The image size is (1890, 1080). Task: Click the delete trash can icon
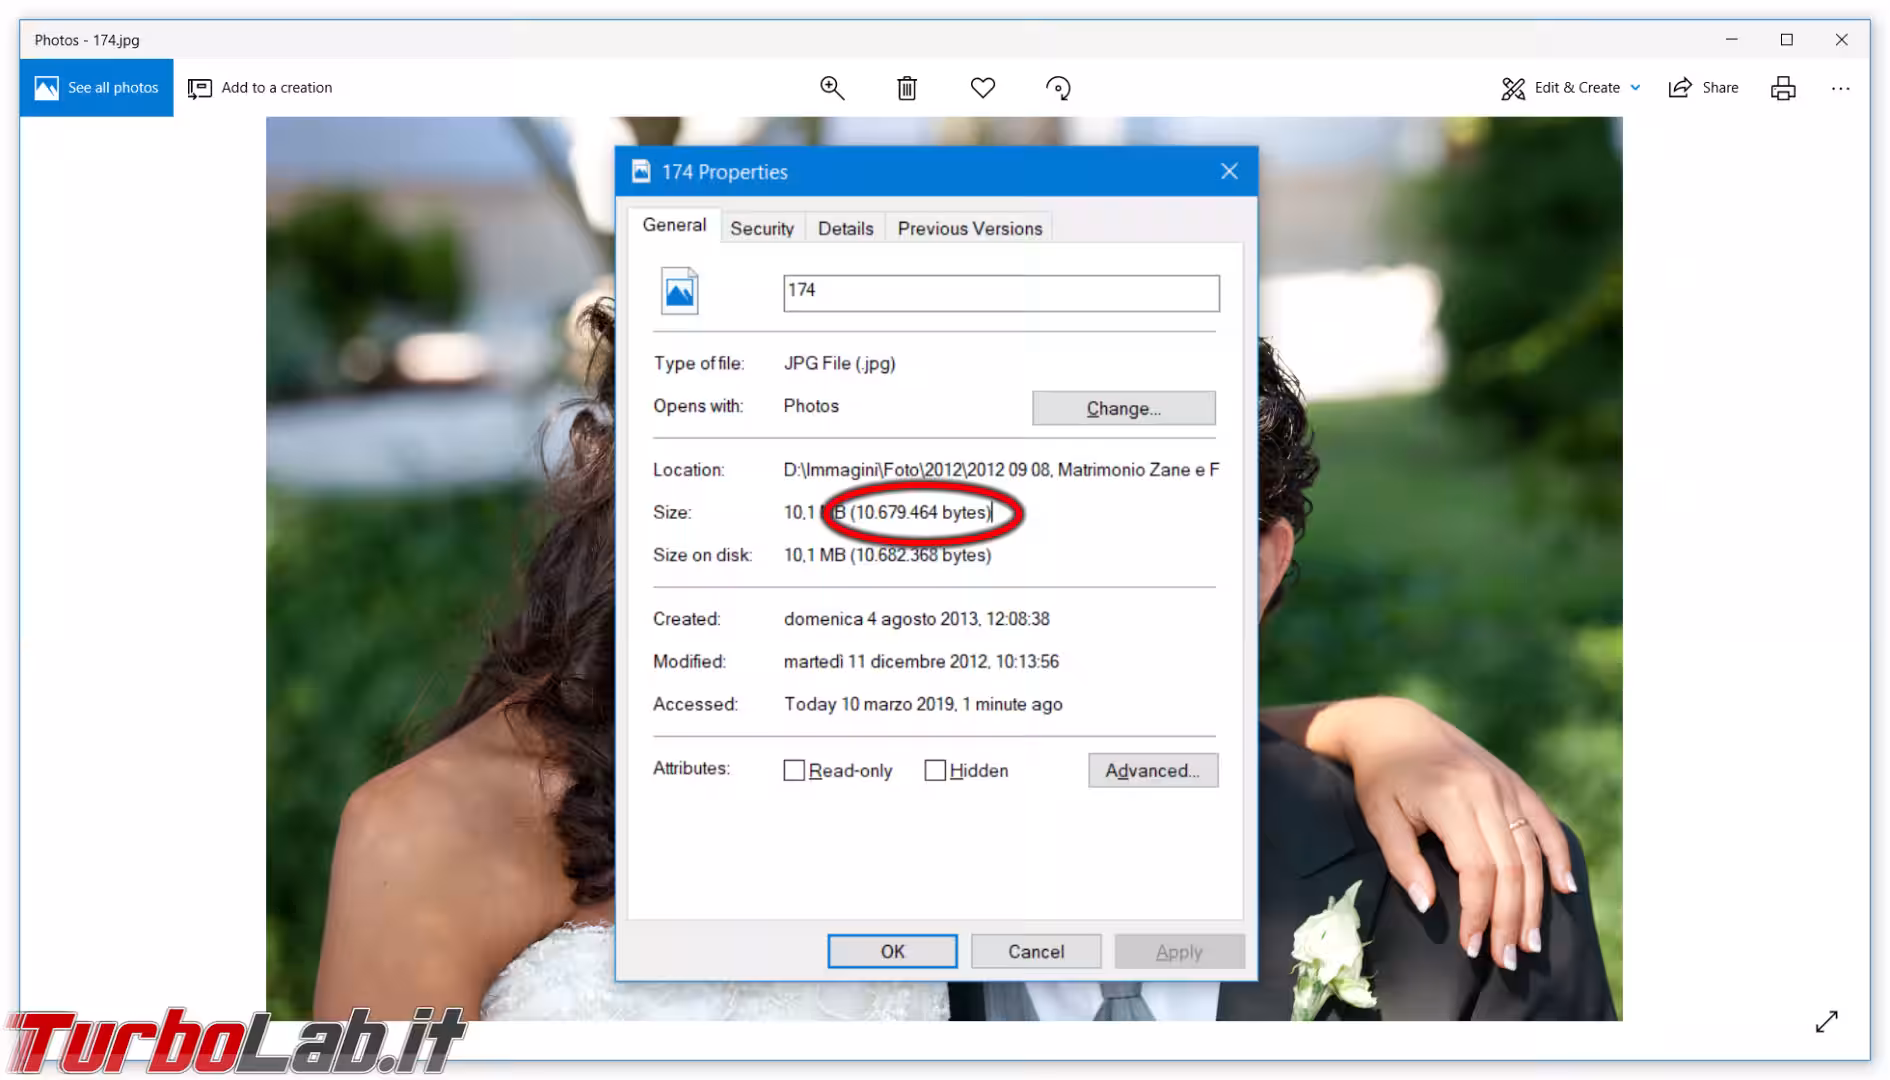pos(906,88)
